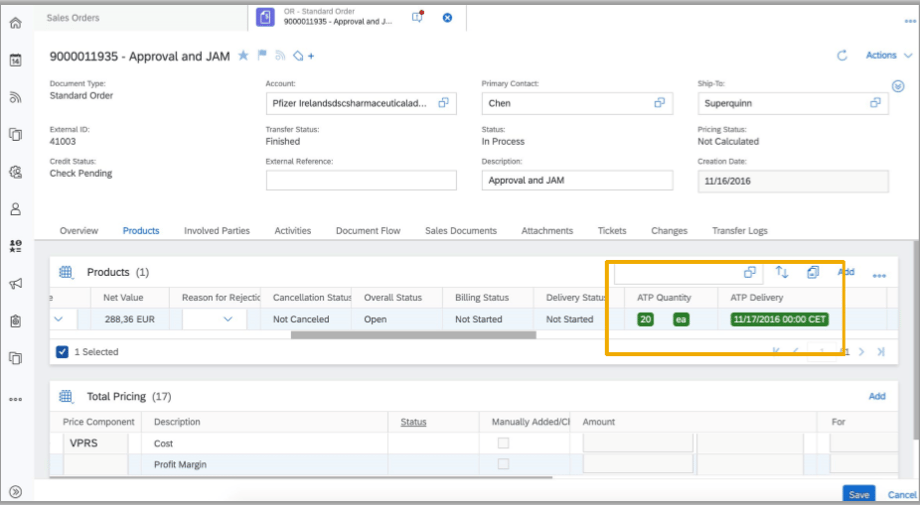
Task: Open more options dots in the Products toolbar
Action: pos(879,276)
